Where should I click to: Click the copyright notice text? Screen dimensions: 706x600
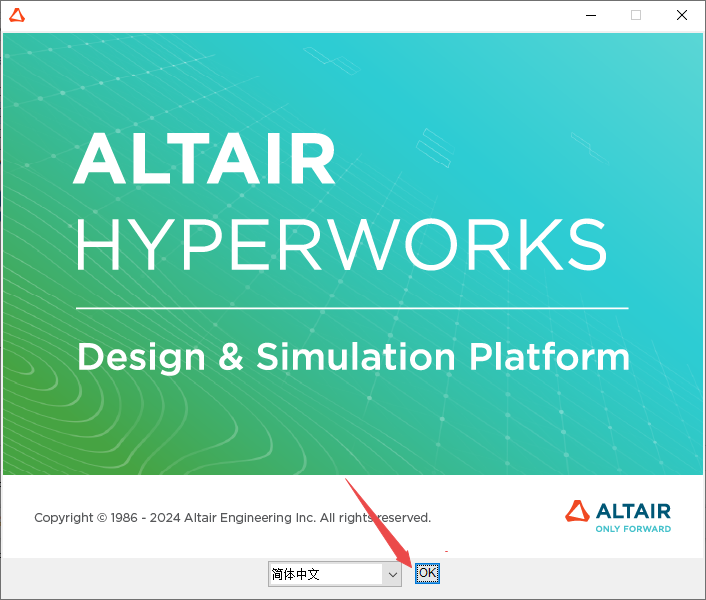[232, 518]
